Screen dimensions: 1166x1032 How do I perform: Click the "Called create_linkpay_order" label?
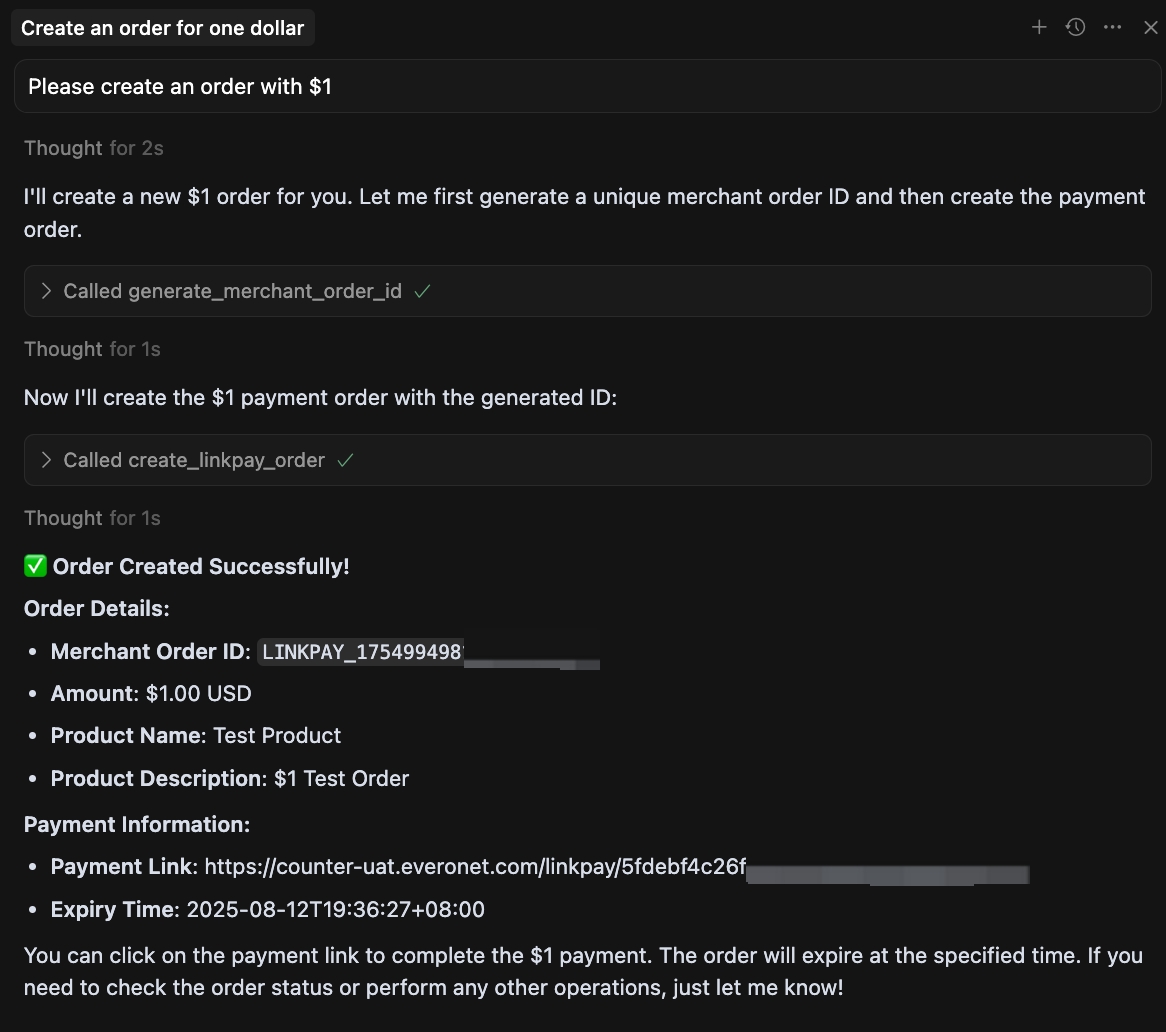tap(194, 460)
